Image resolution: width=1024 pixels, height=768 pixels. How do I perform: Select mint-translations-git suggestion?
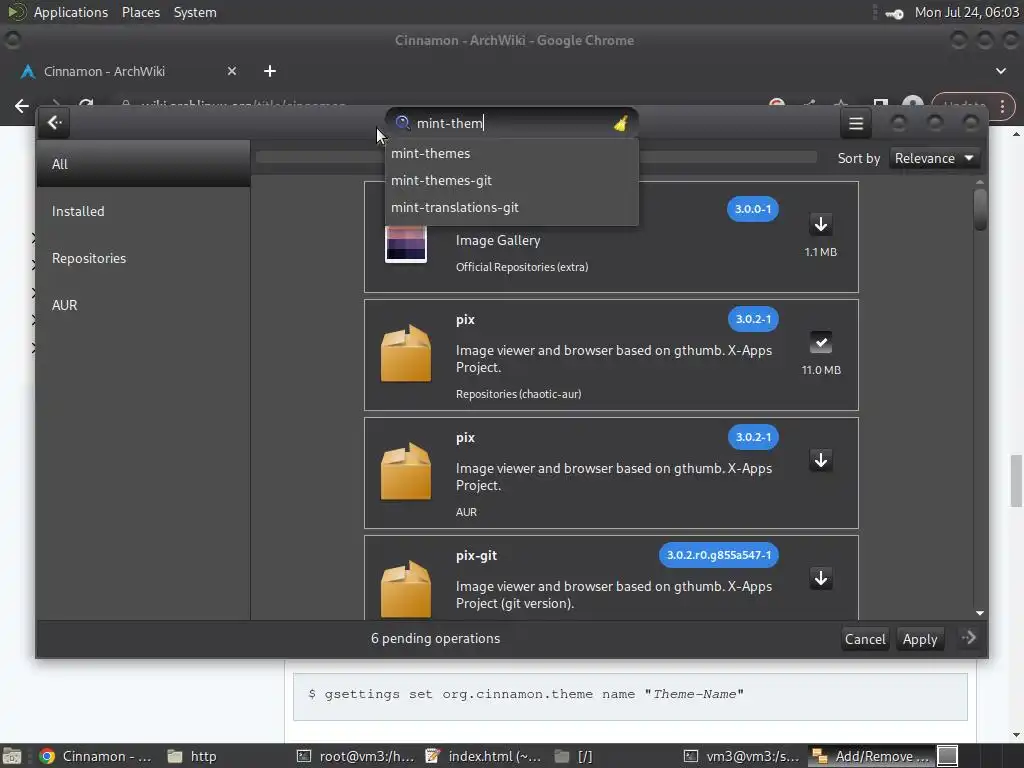click(x=511, y=207)
